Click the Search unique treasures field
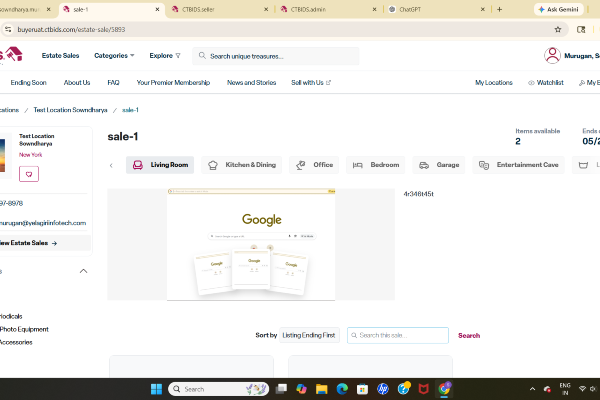 [x=276, y=56]
